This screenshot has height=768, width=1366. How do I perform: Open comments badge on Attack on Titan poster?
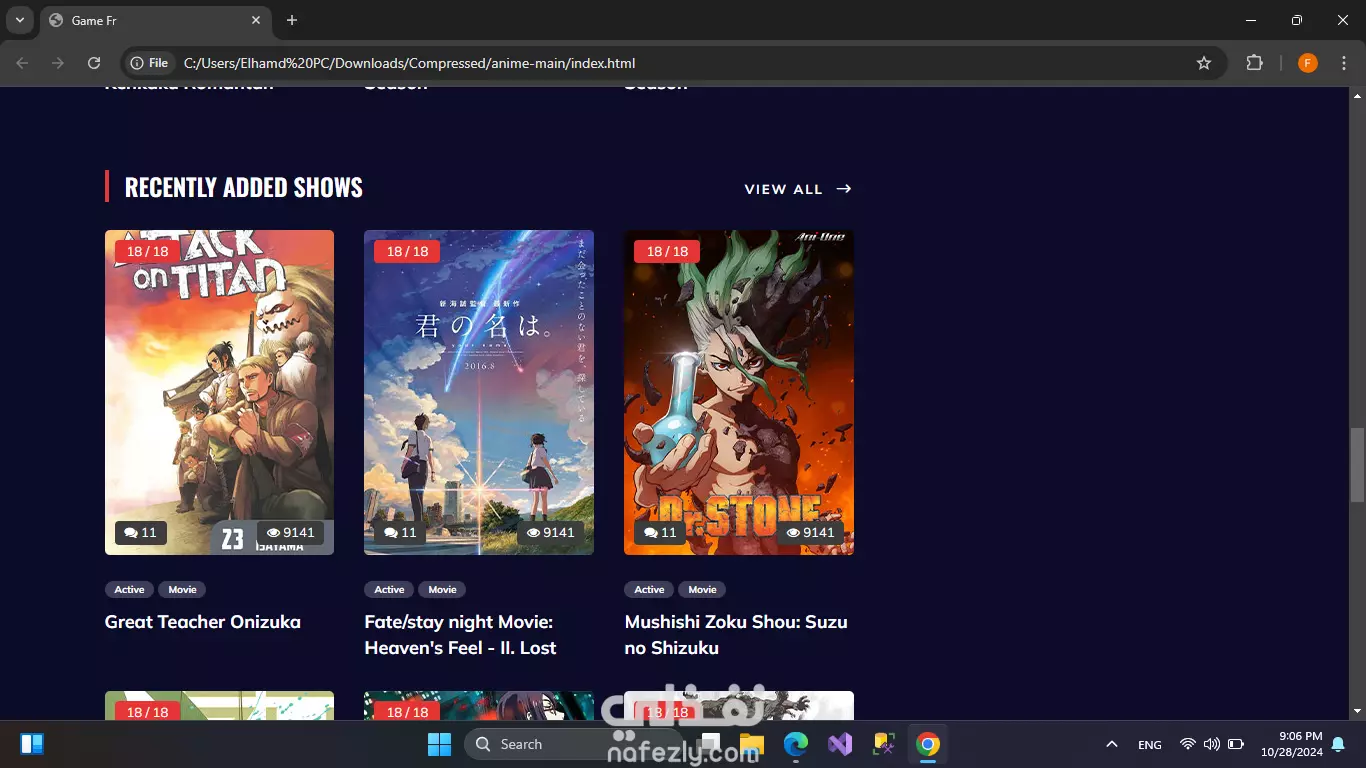click(141, 533)
